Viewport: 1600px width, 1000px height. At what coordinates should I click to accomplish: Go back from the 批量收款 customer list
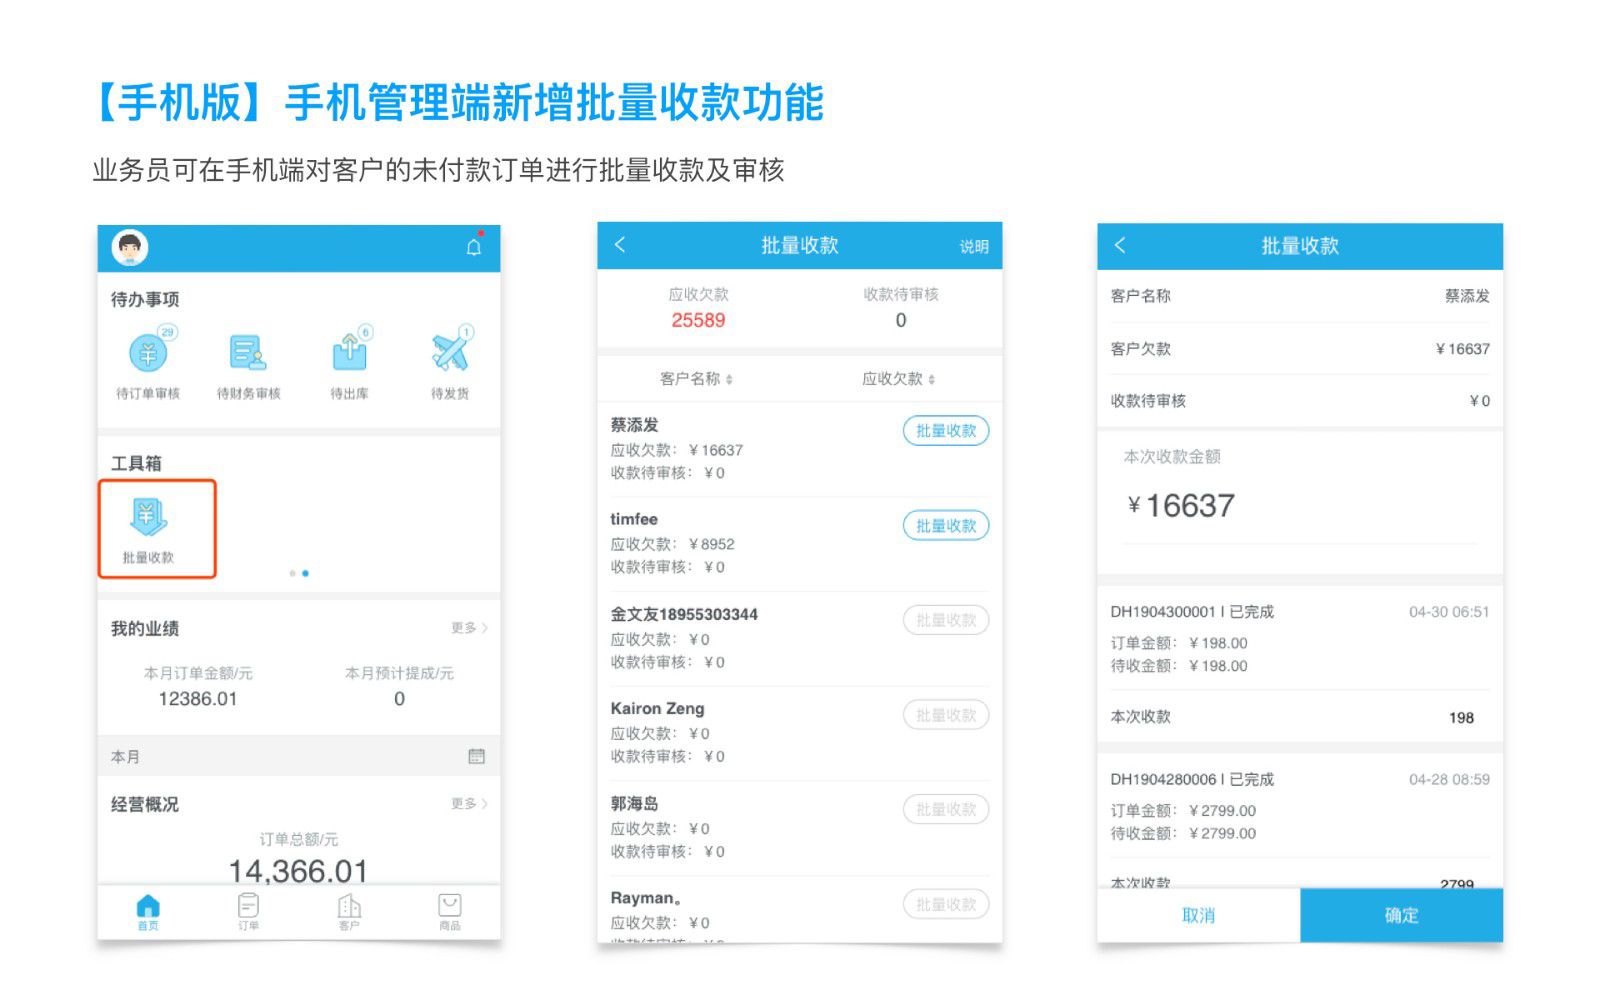coord(620,245)
